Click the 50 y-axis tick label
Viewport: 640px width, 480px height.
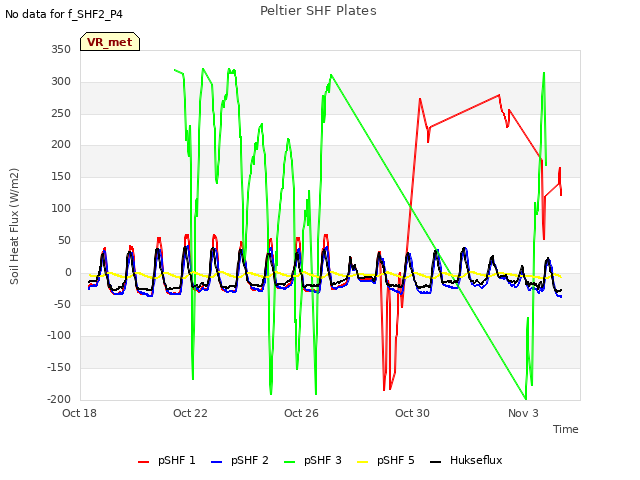click(64, 240)
